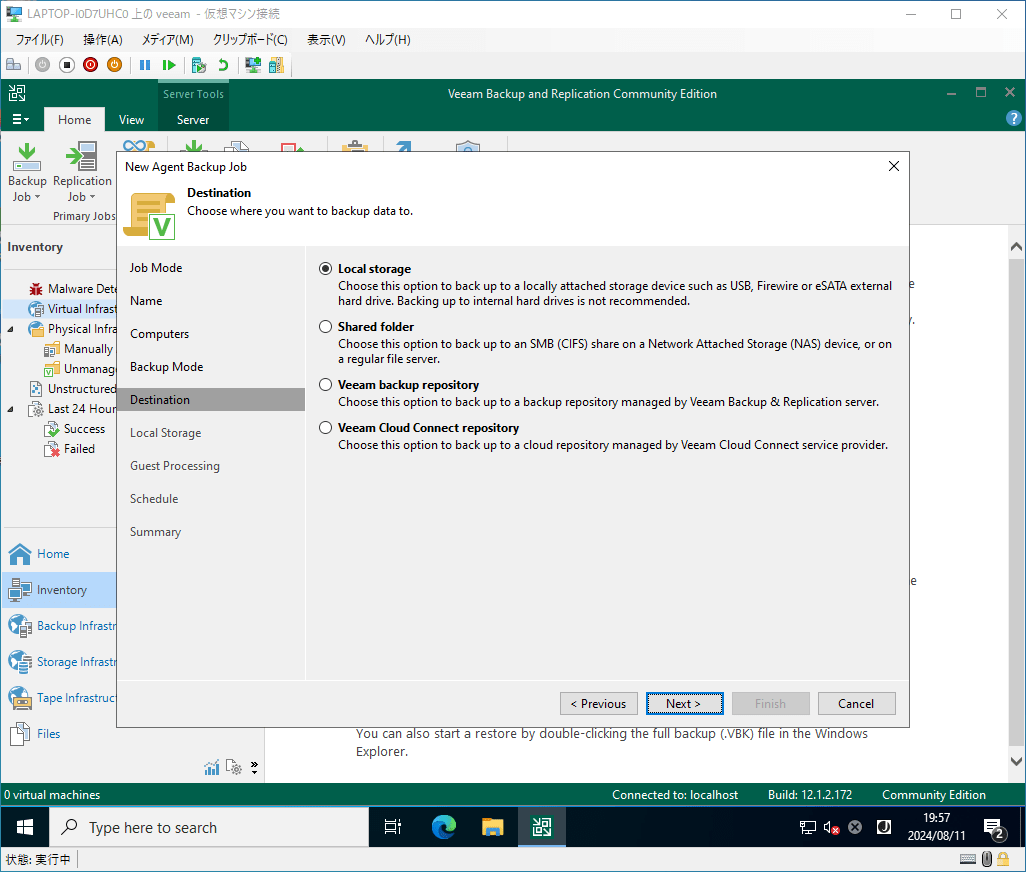1026x872 pixels.
Task: Open the 操作 menu
Action: click(103, 40)
